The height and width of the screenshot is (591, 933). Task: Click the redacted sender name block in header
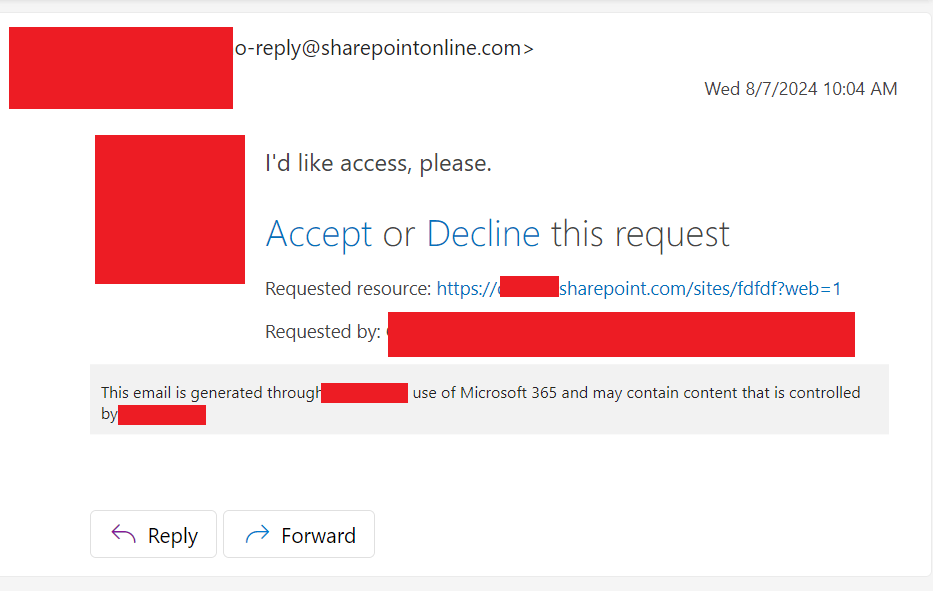[121, 68]
